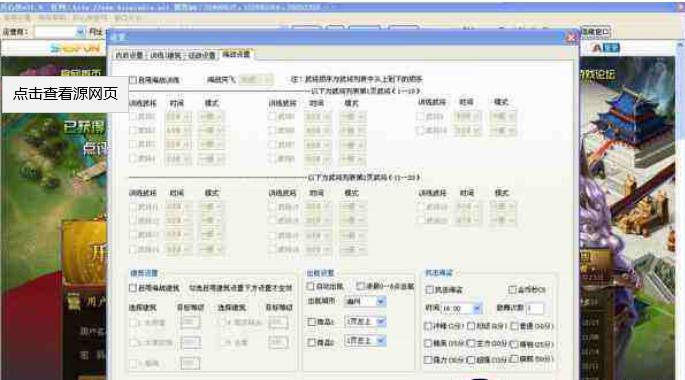Tick the 商品2 checkbox
Image resolution: width=685 pixels, height=380 pixels.
tap(312, 342)
